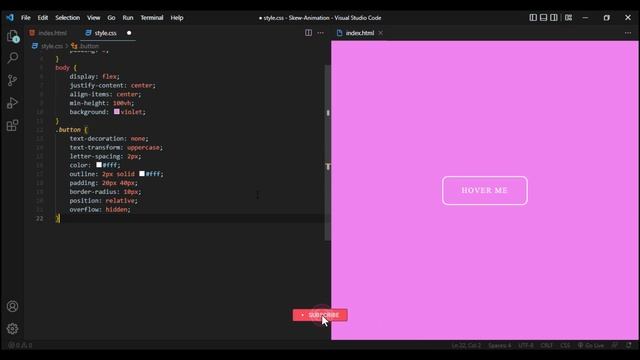640x360 pixels.
Task: Click CSS language mode in status bar
Action: coord(565,345)
